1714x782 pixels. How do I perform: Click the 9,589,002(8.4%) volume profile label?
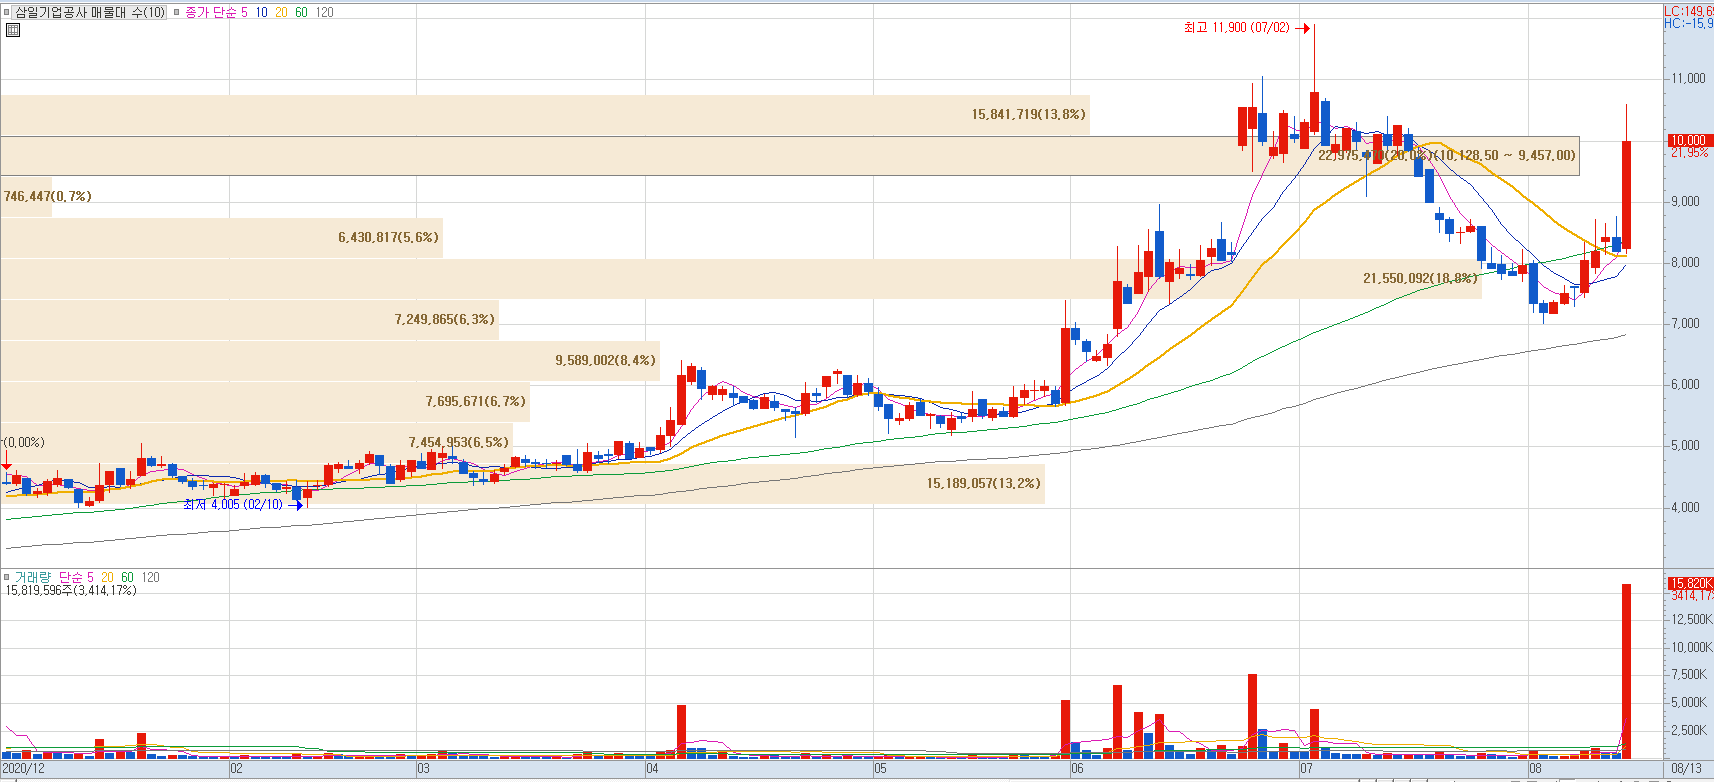(605, 361)
